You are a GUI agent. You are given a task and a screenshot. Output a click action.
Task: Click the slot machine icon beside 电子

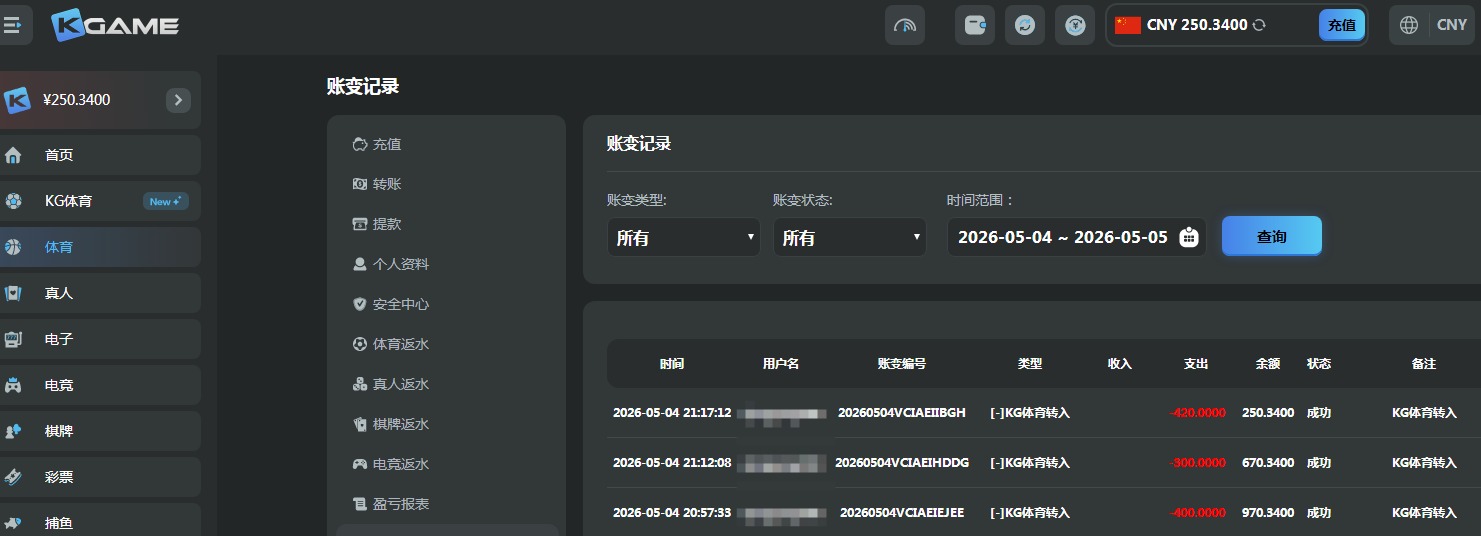pyautogui.click(x=13, y=339)
